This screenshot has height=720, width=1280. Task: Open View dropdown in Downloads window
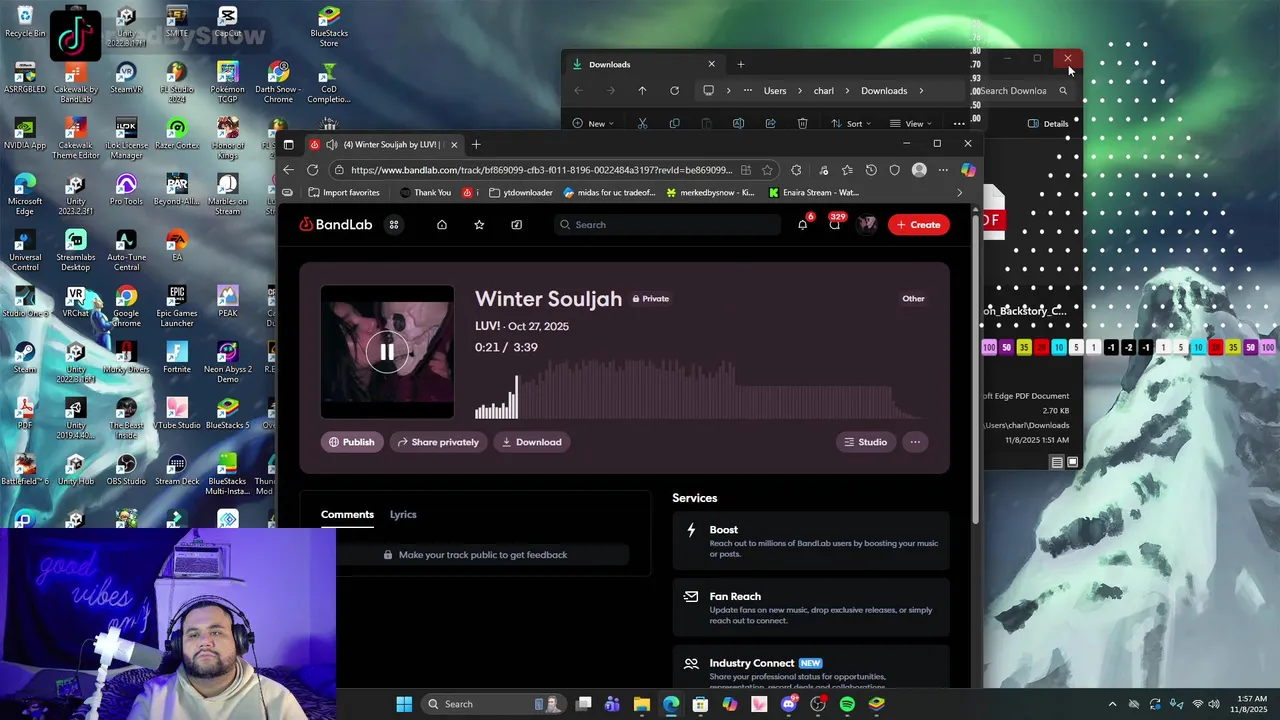coord(913,124)
